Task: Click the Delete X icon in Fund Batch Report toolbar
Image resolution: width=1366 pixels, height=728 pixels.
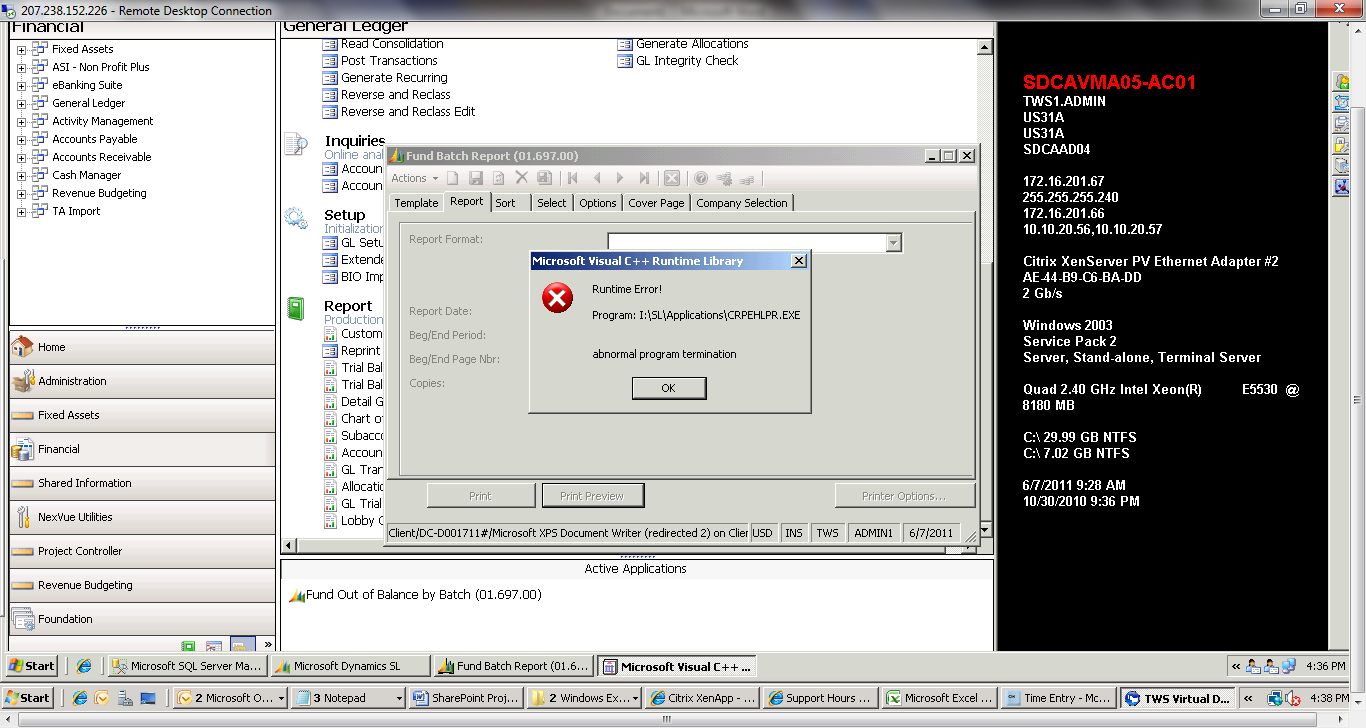Action: tap(521, 178)
